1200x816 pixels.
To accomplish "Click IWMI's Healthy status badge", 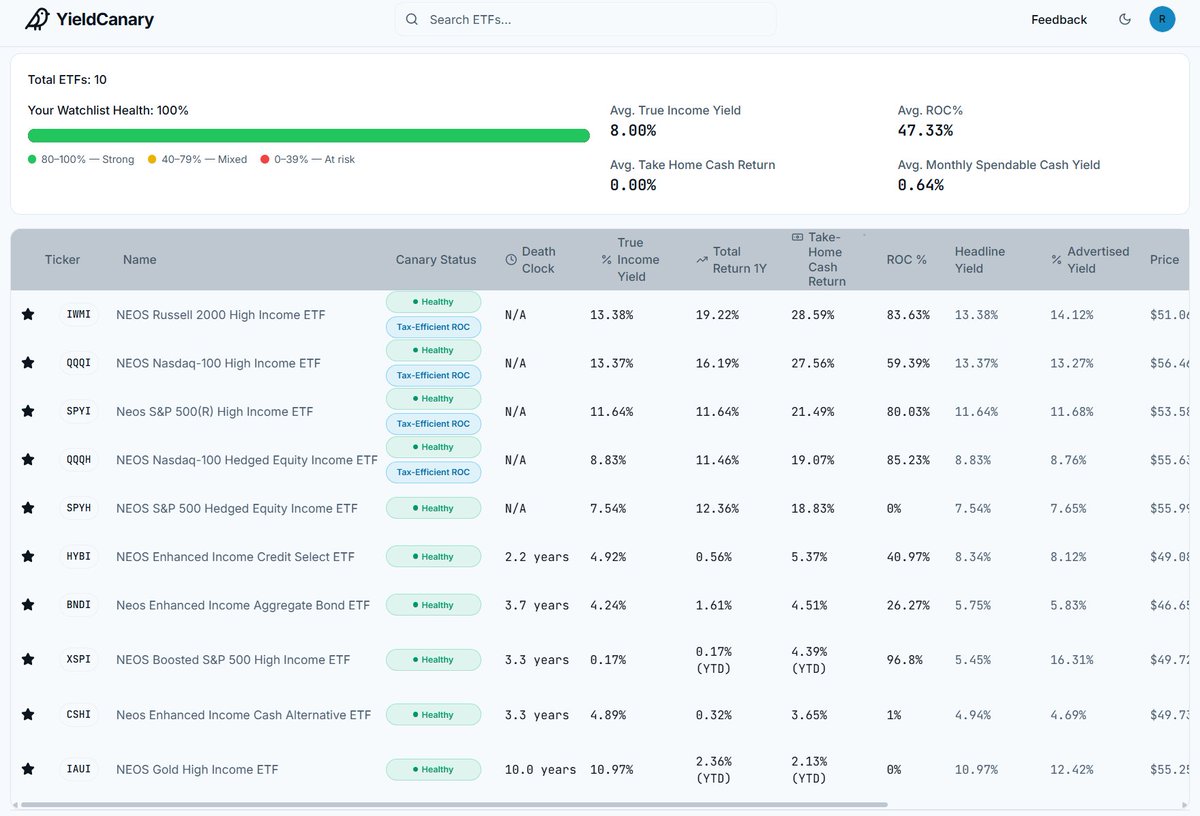I will coord(433,302).
